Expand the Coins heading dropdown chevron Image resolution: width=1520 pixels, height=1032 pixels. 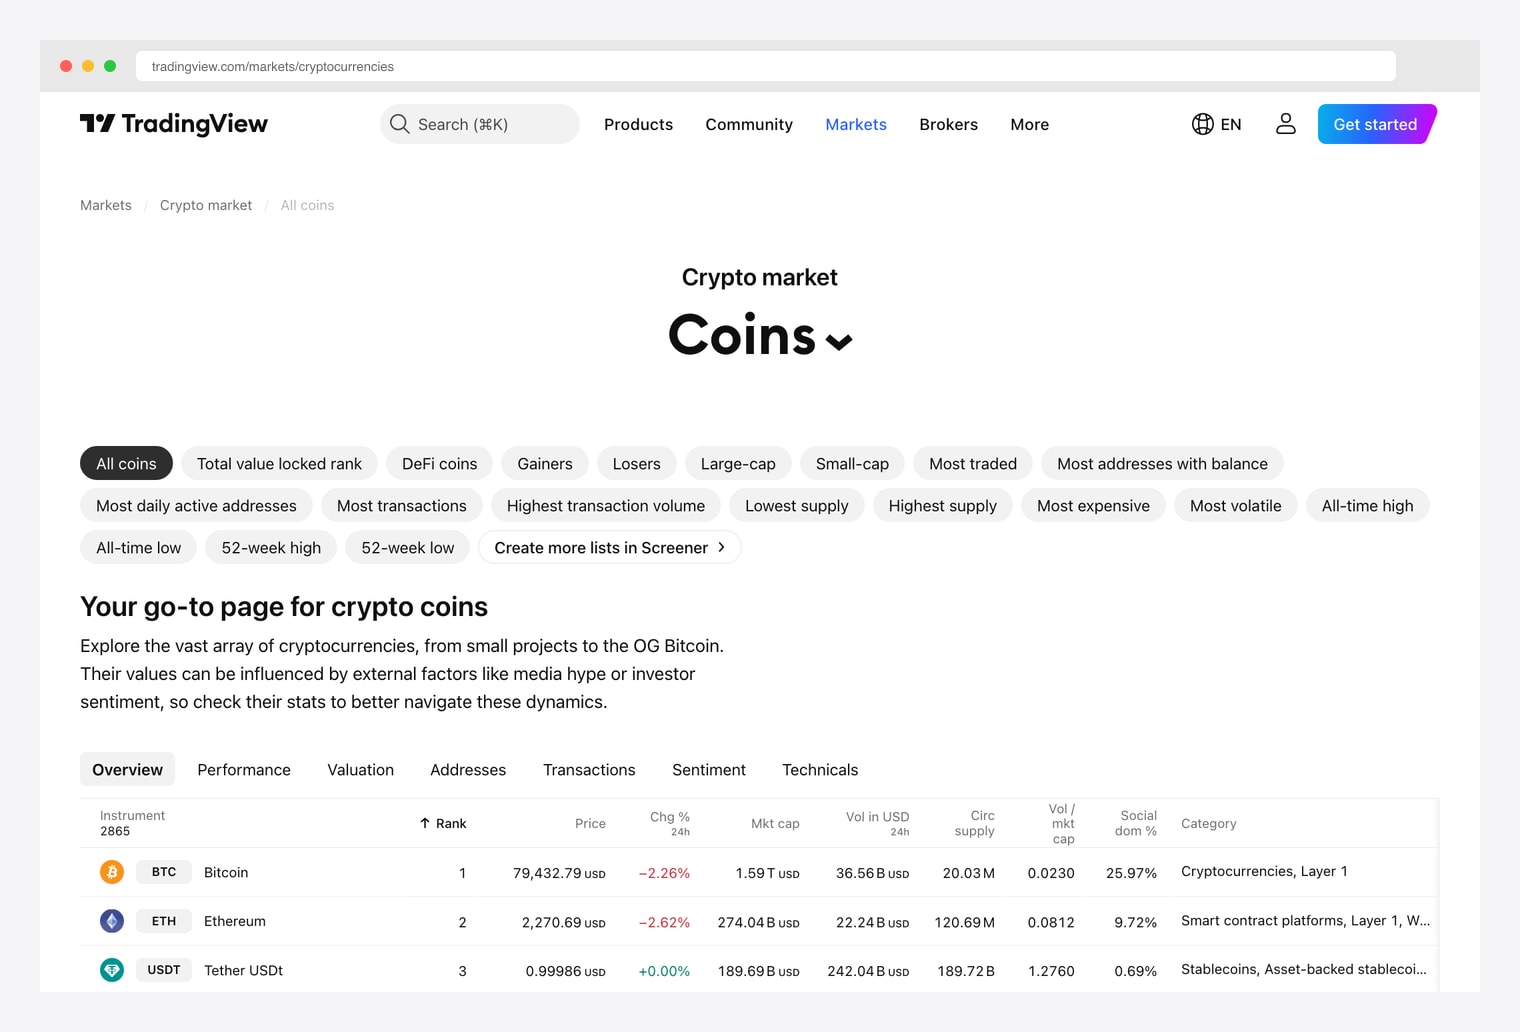tap(839, 342)
